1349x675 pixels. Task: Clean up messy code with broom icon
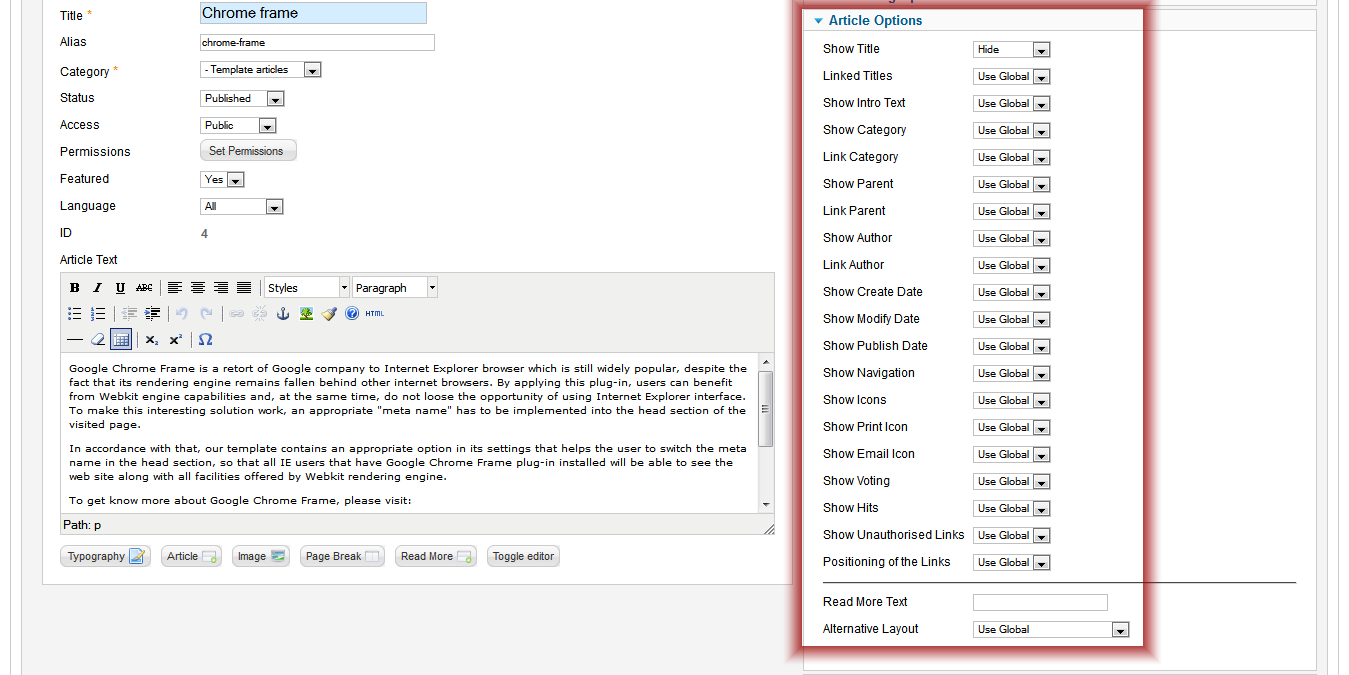click(x=329, y=314)
